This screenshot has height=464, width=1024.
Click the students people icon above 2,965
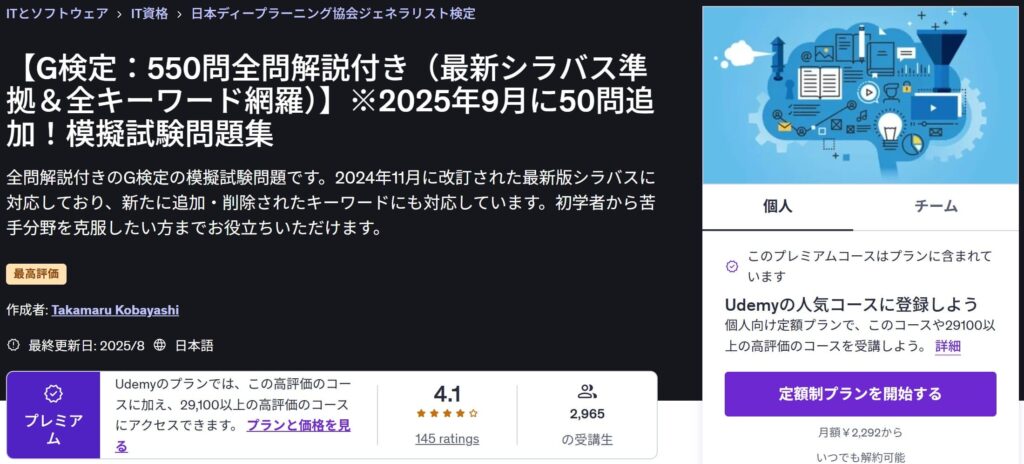point(587,392)
